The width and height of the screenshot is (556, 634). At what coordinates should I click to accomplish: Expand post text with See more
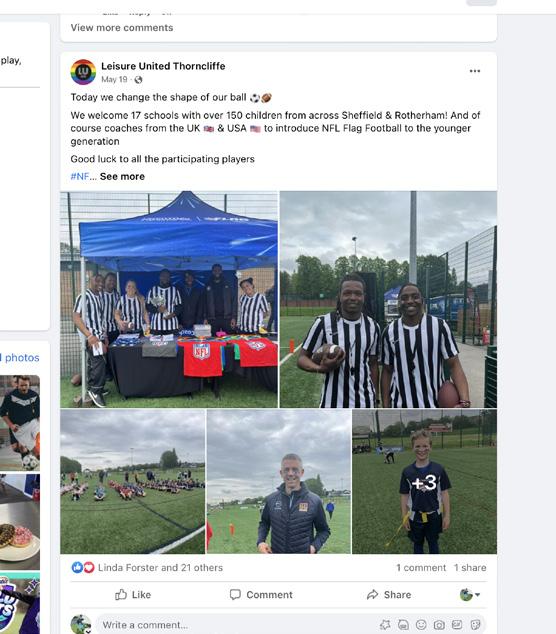[x=122, y=176]
